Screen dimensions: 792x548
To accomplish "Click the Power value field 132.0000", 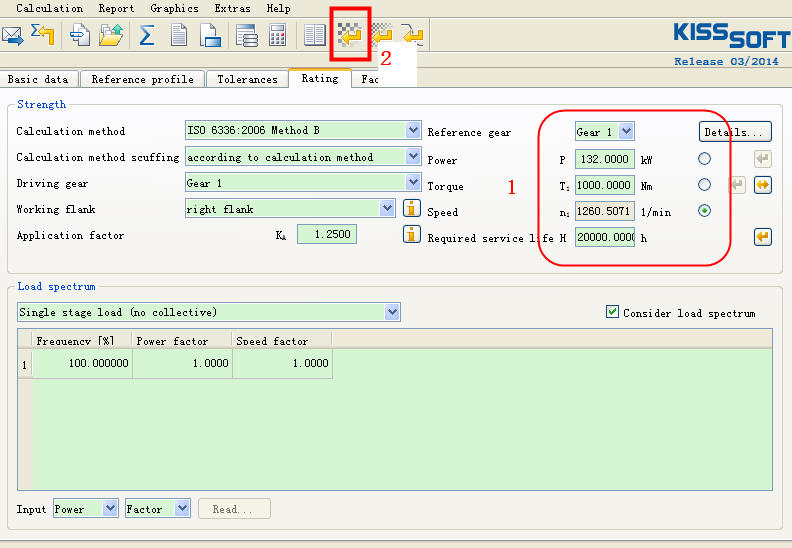I will click(605, 159).
